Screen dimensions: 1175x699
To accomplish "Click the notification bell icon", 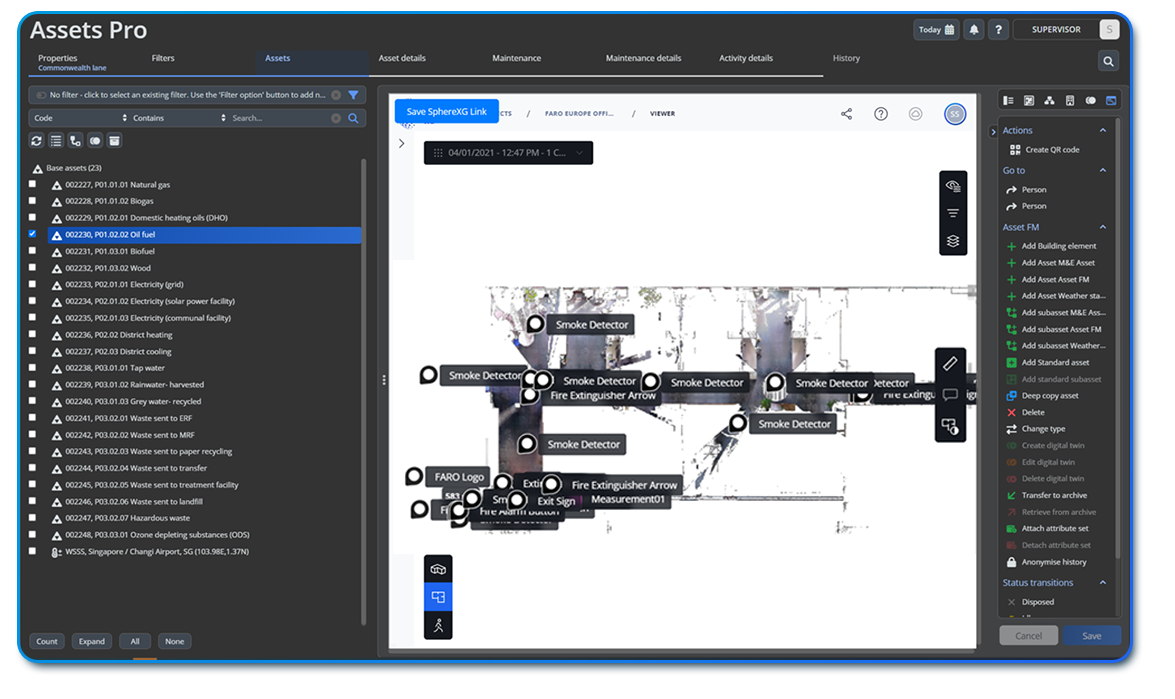I will point(973,30).
